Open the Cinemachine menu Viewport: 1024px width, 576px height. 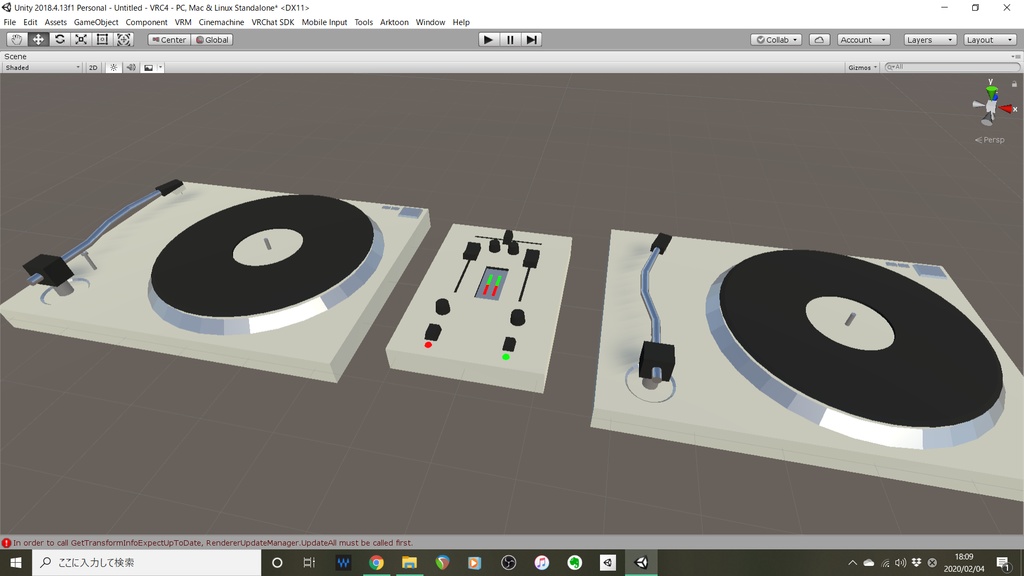219,21
